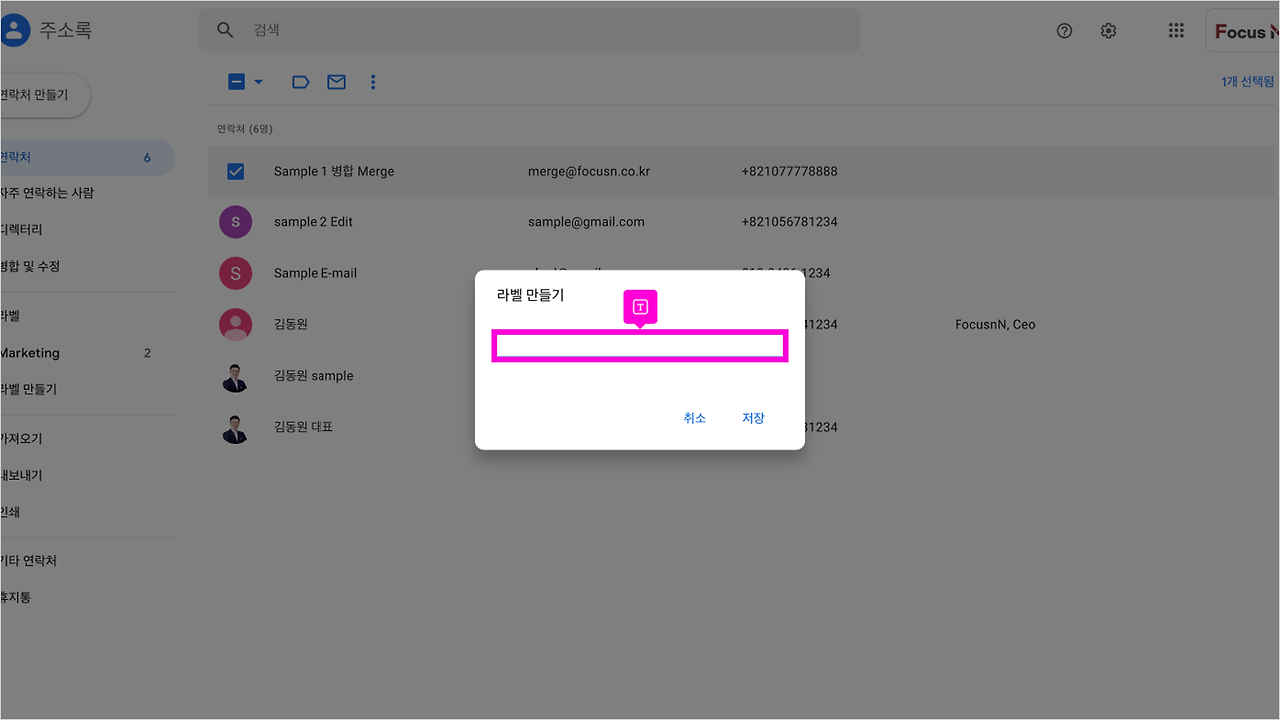Image resolution: width=1280 pixels, height=720 pixels.
Task: Select the sample 2 Edit contact avatar checkbox
Action: (x=235, y=221)
